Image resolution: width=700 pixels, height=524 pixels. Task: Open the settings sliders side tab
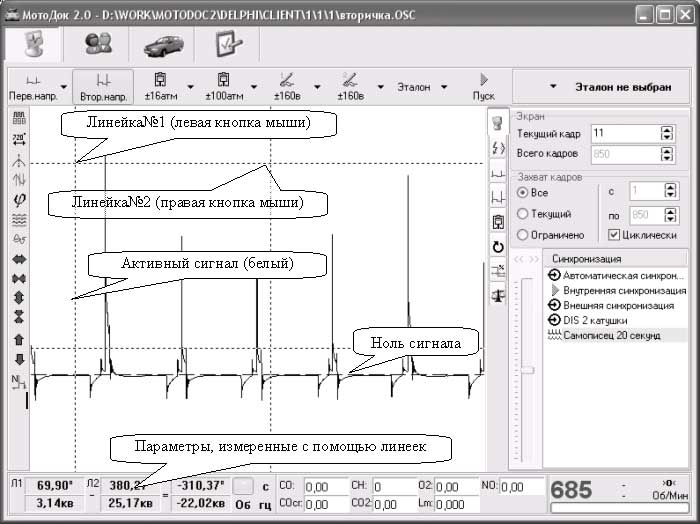point(498,270)
